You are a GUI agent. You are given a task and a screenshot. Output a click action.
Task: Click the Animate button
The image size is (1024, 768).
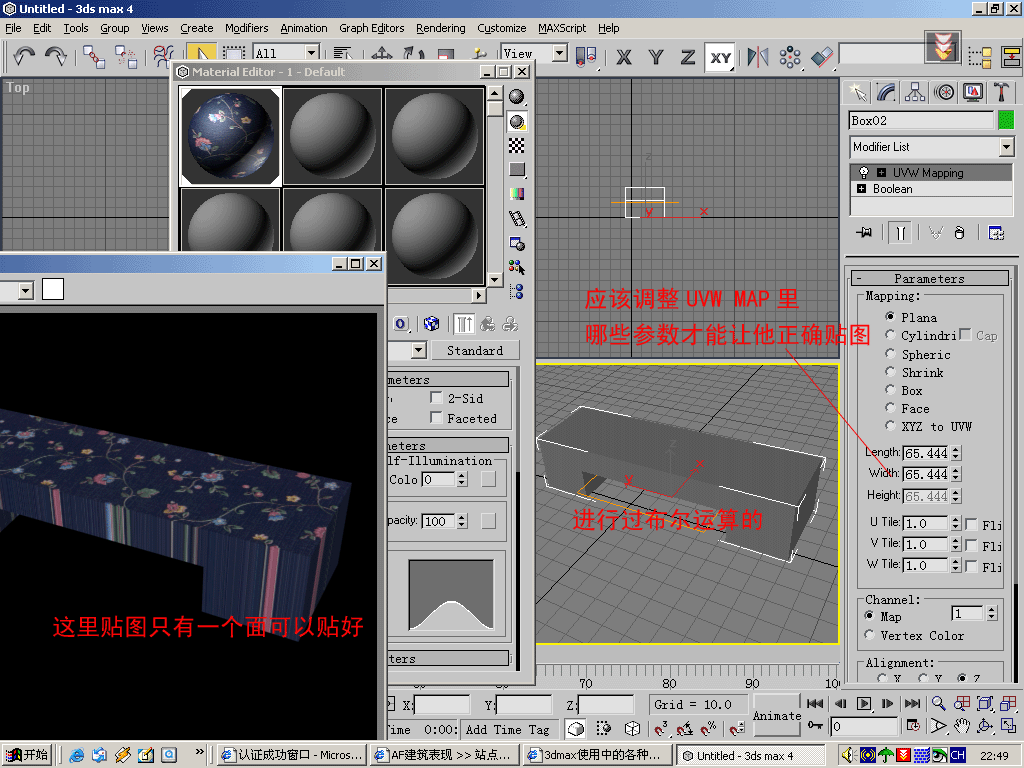(x=776, y=716)
